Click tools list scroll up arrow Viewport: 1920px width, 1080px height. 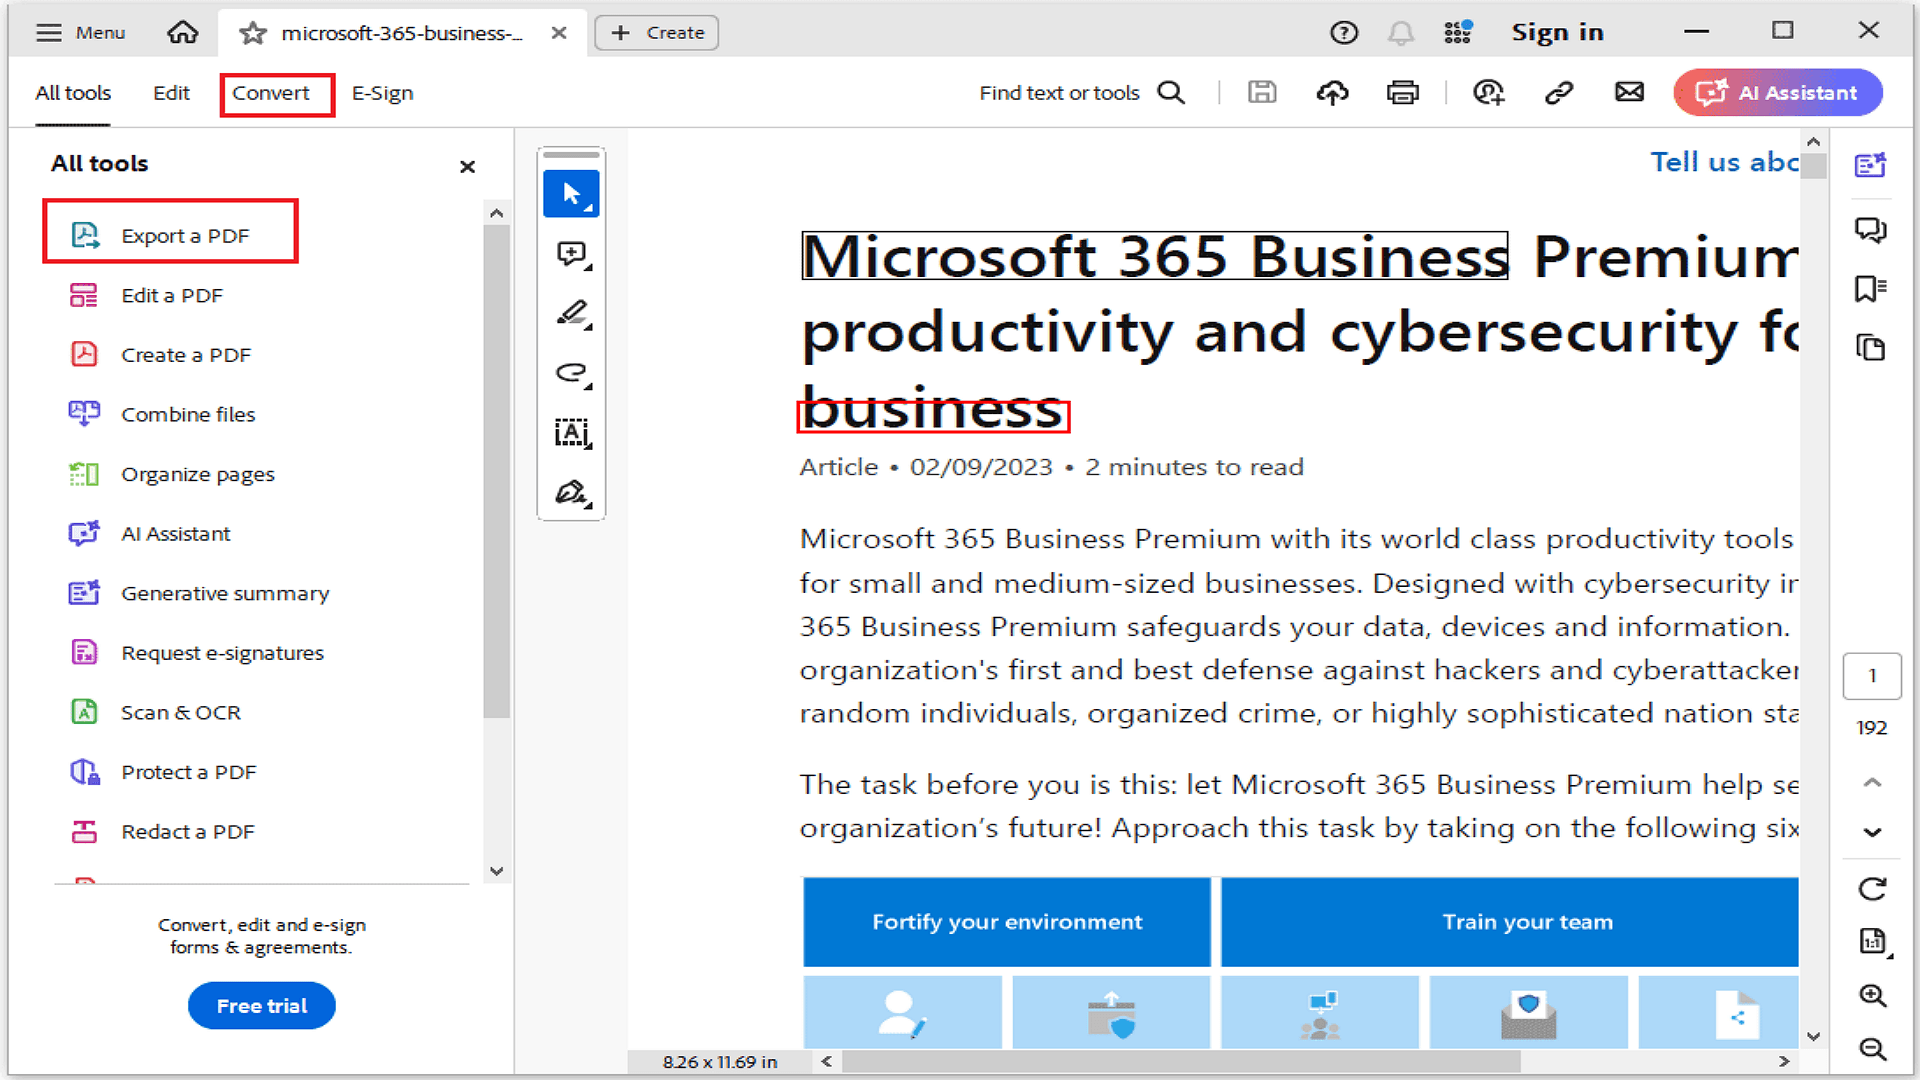496,213
